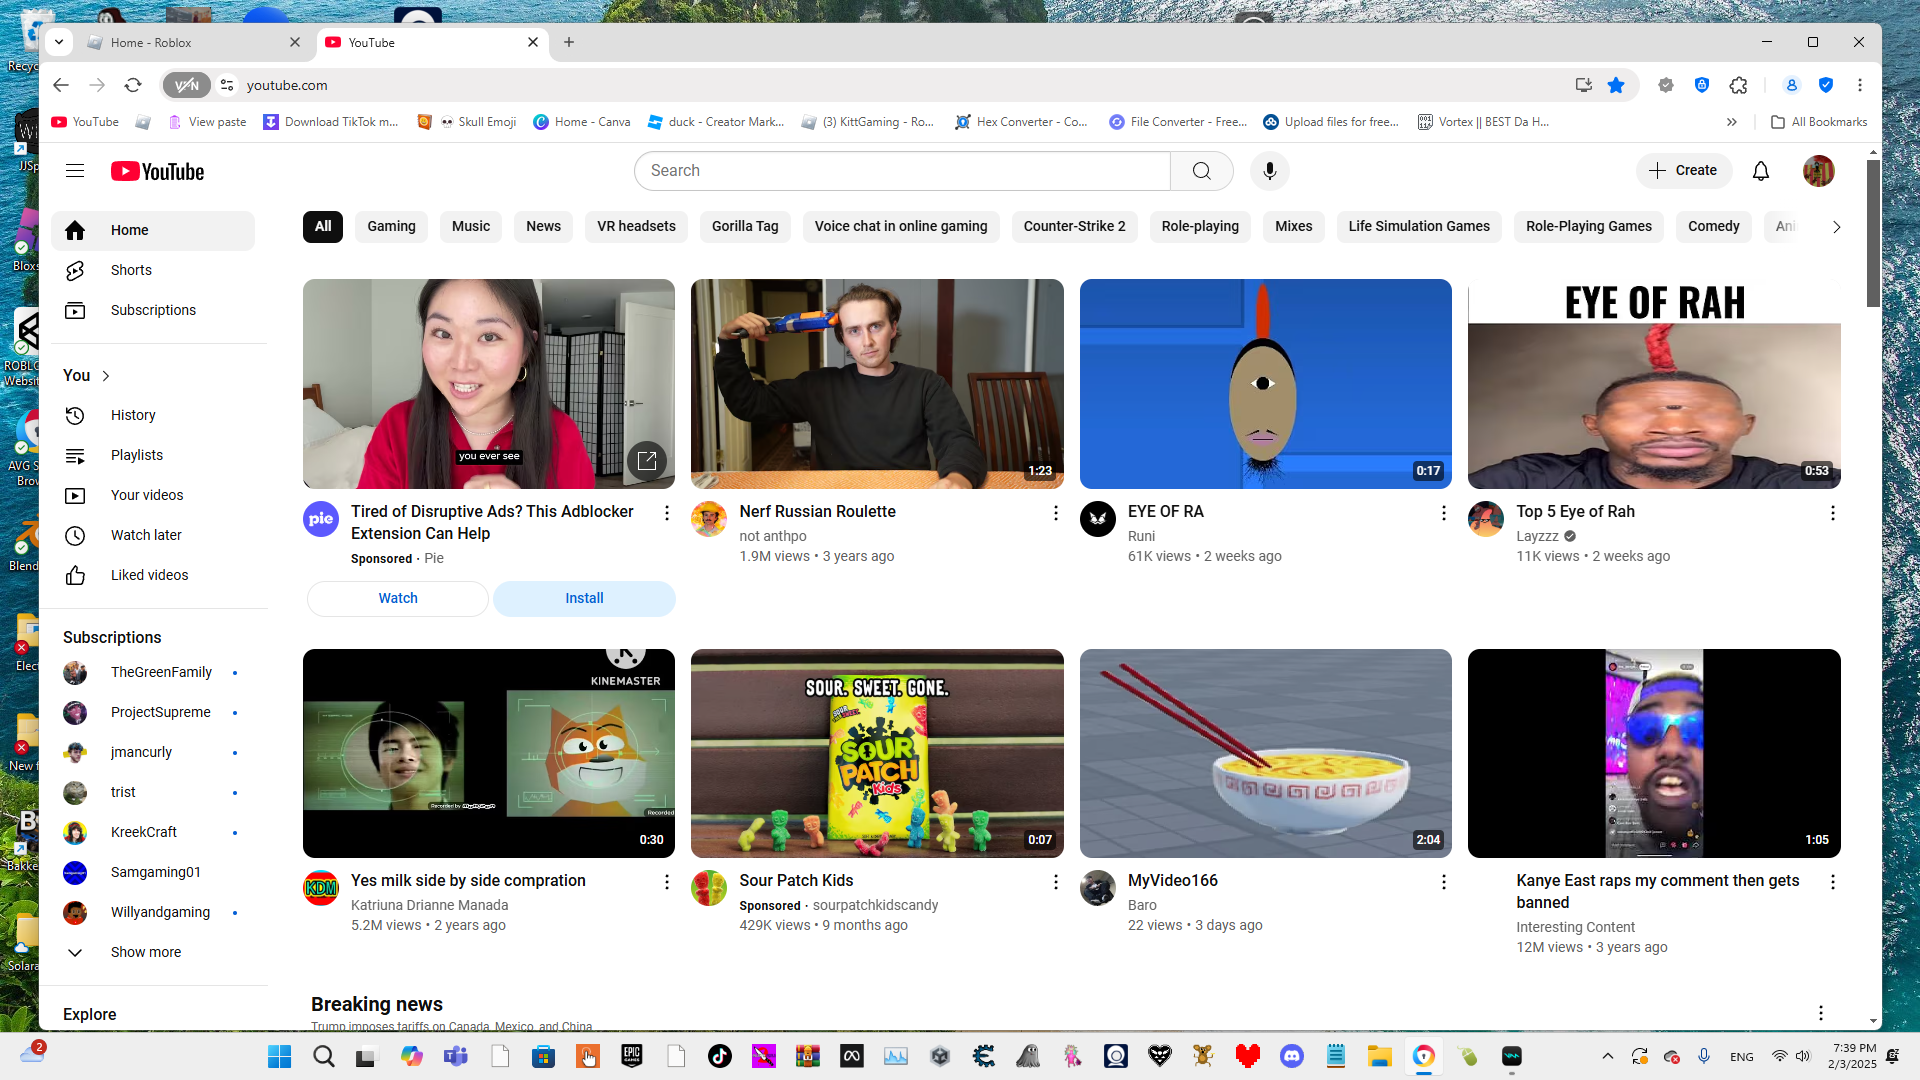Click in the YouTube search field
Screen dimensions: 1920x1080
pyautogui.click(x=902, y=171)
